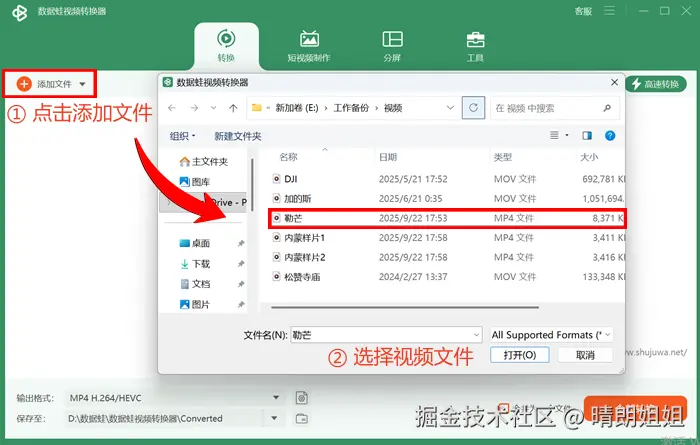This screenshot has height=445, width=700.
Task: Expand the address bar history dropdown
Action: 450,108
